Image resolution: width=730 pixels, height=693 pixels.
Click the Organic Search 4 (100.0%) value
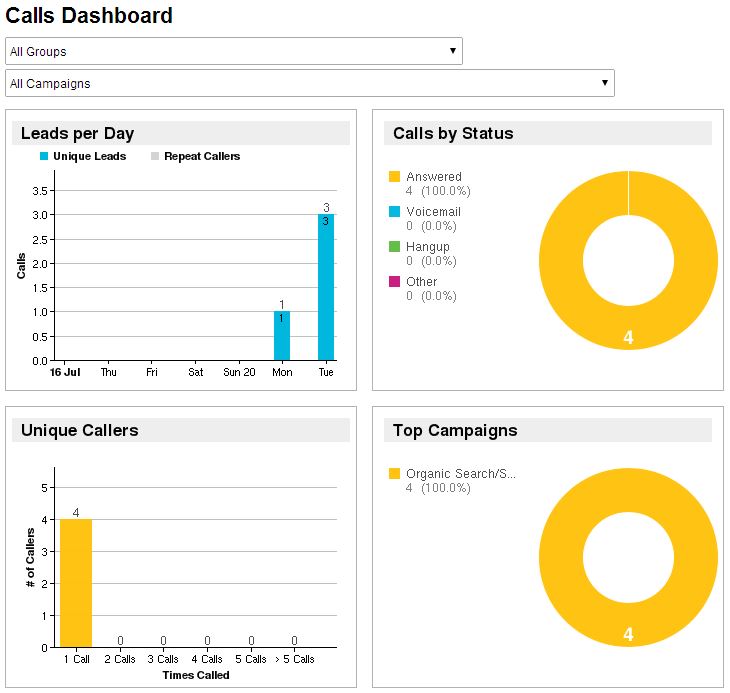[438, 488]
